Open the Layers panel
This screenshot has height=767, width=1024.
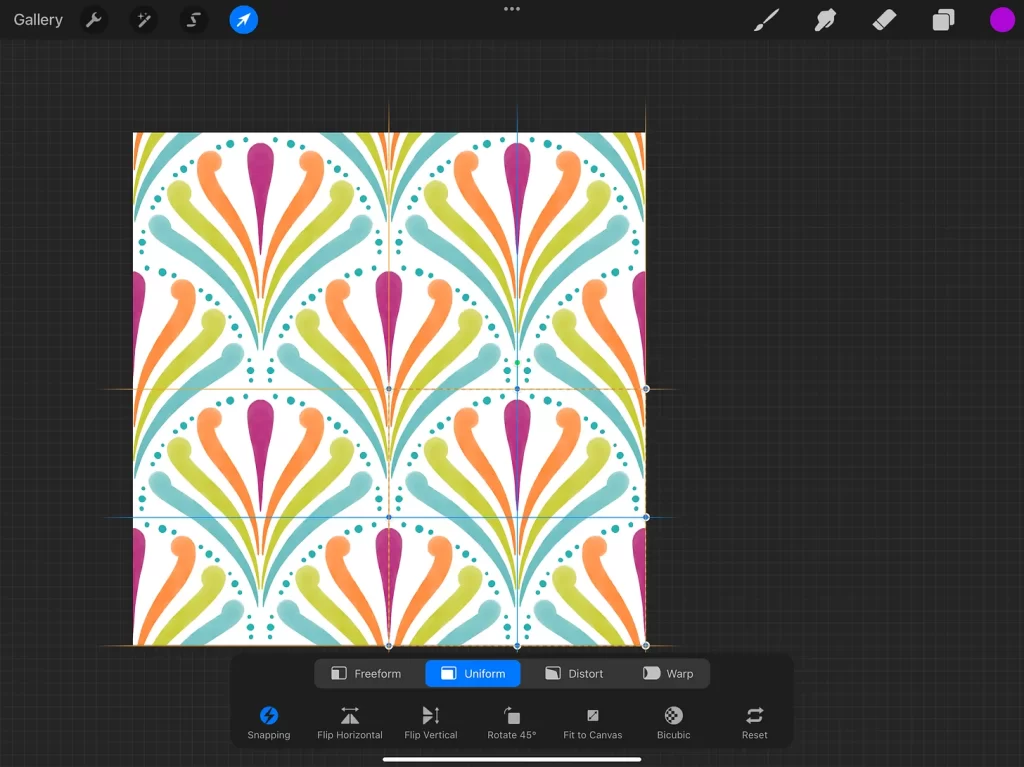coord(943,20)
